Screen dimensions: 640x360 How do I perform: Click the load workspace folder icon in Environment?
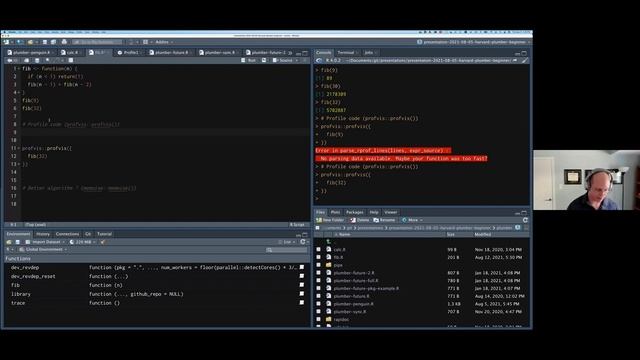click(x=9, y=242)
